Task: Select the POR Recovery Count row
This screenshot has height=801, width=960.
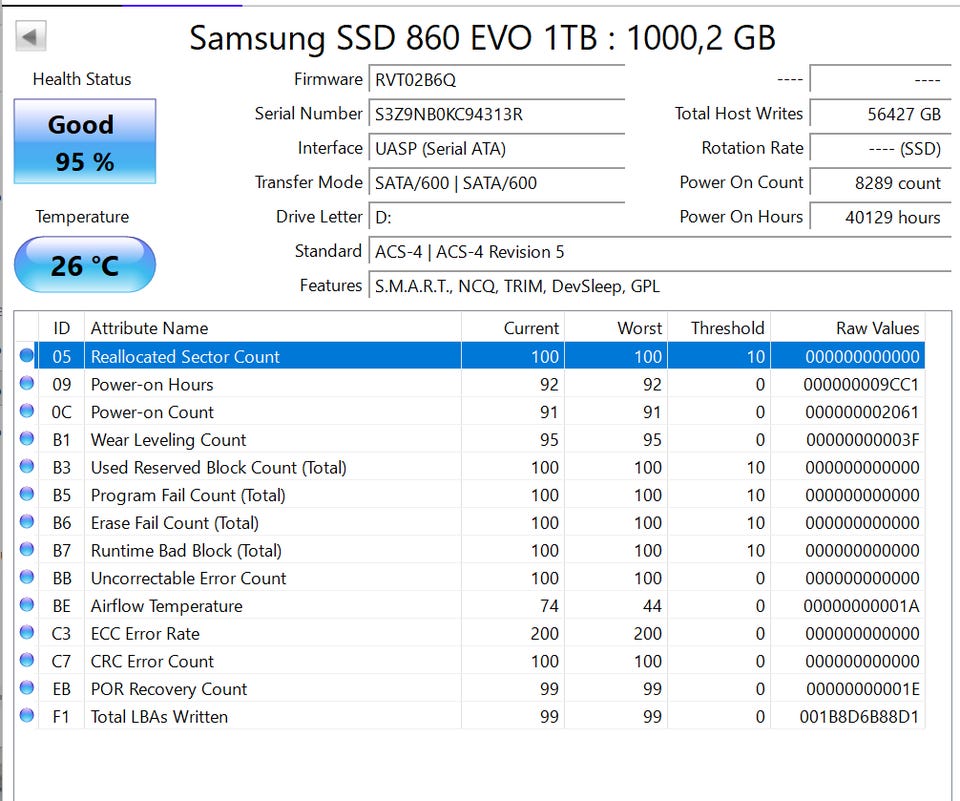Action: point(470,688)
